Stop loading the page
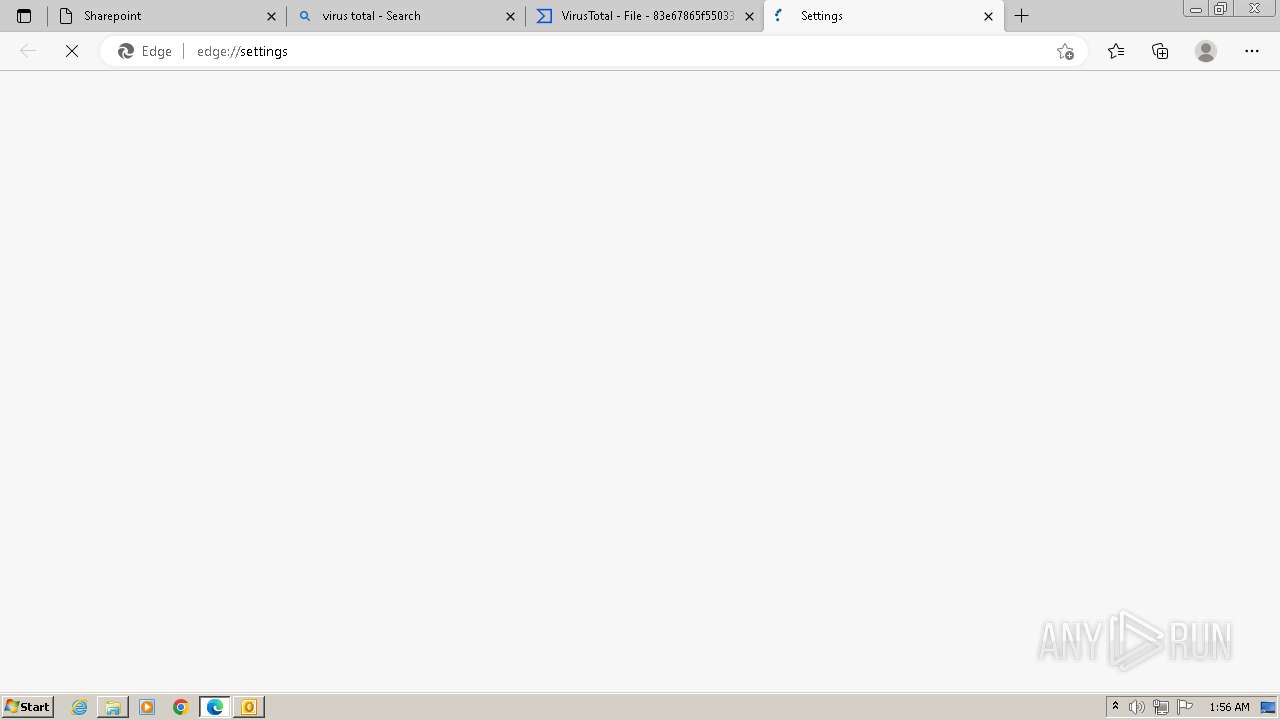This screenshot has width=1280, height=720. coord(72,51)
